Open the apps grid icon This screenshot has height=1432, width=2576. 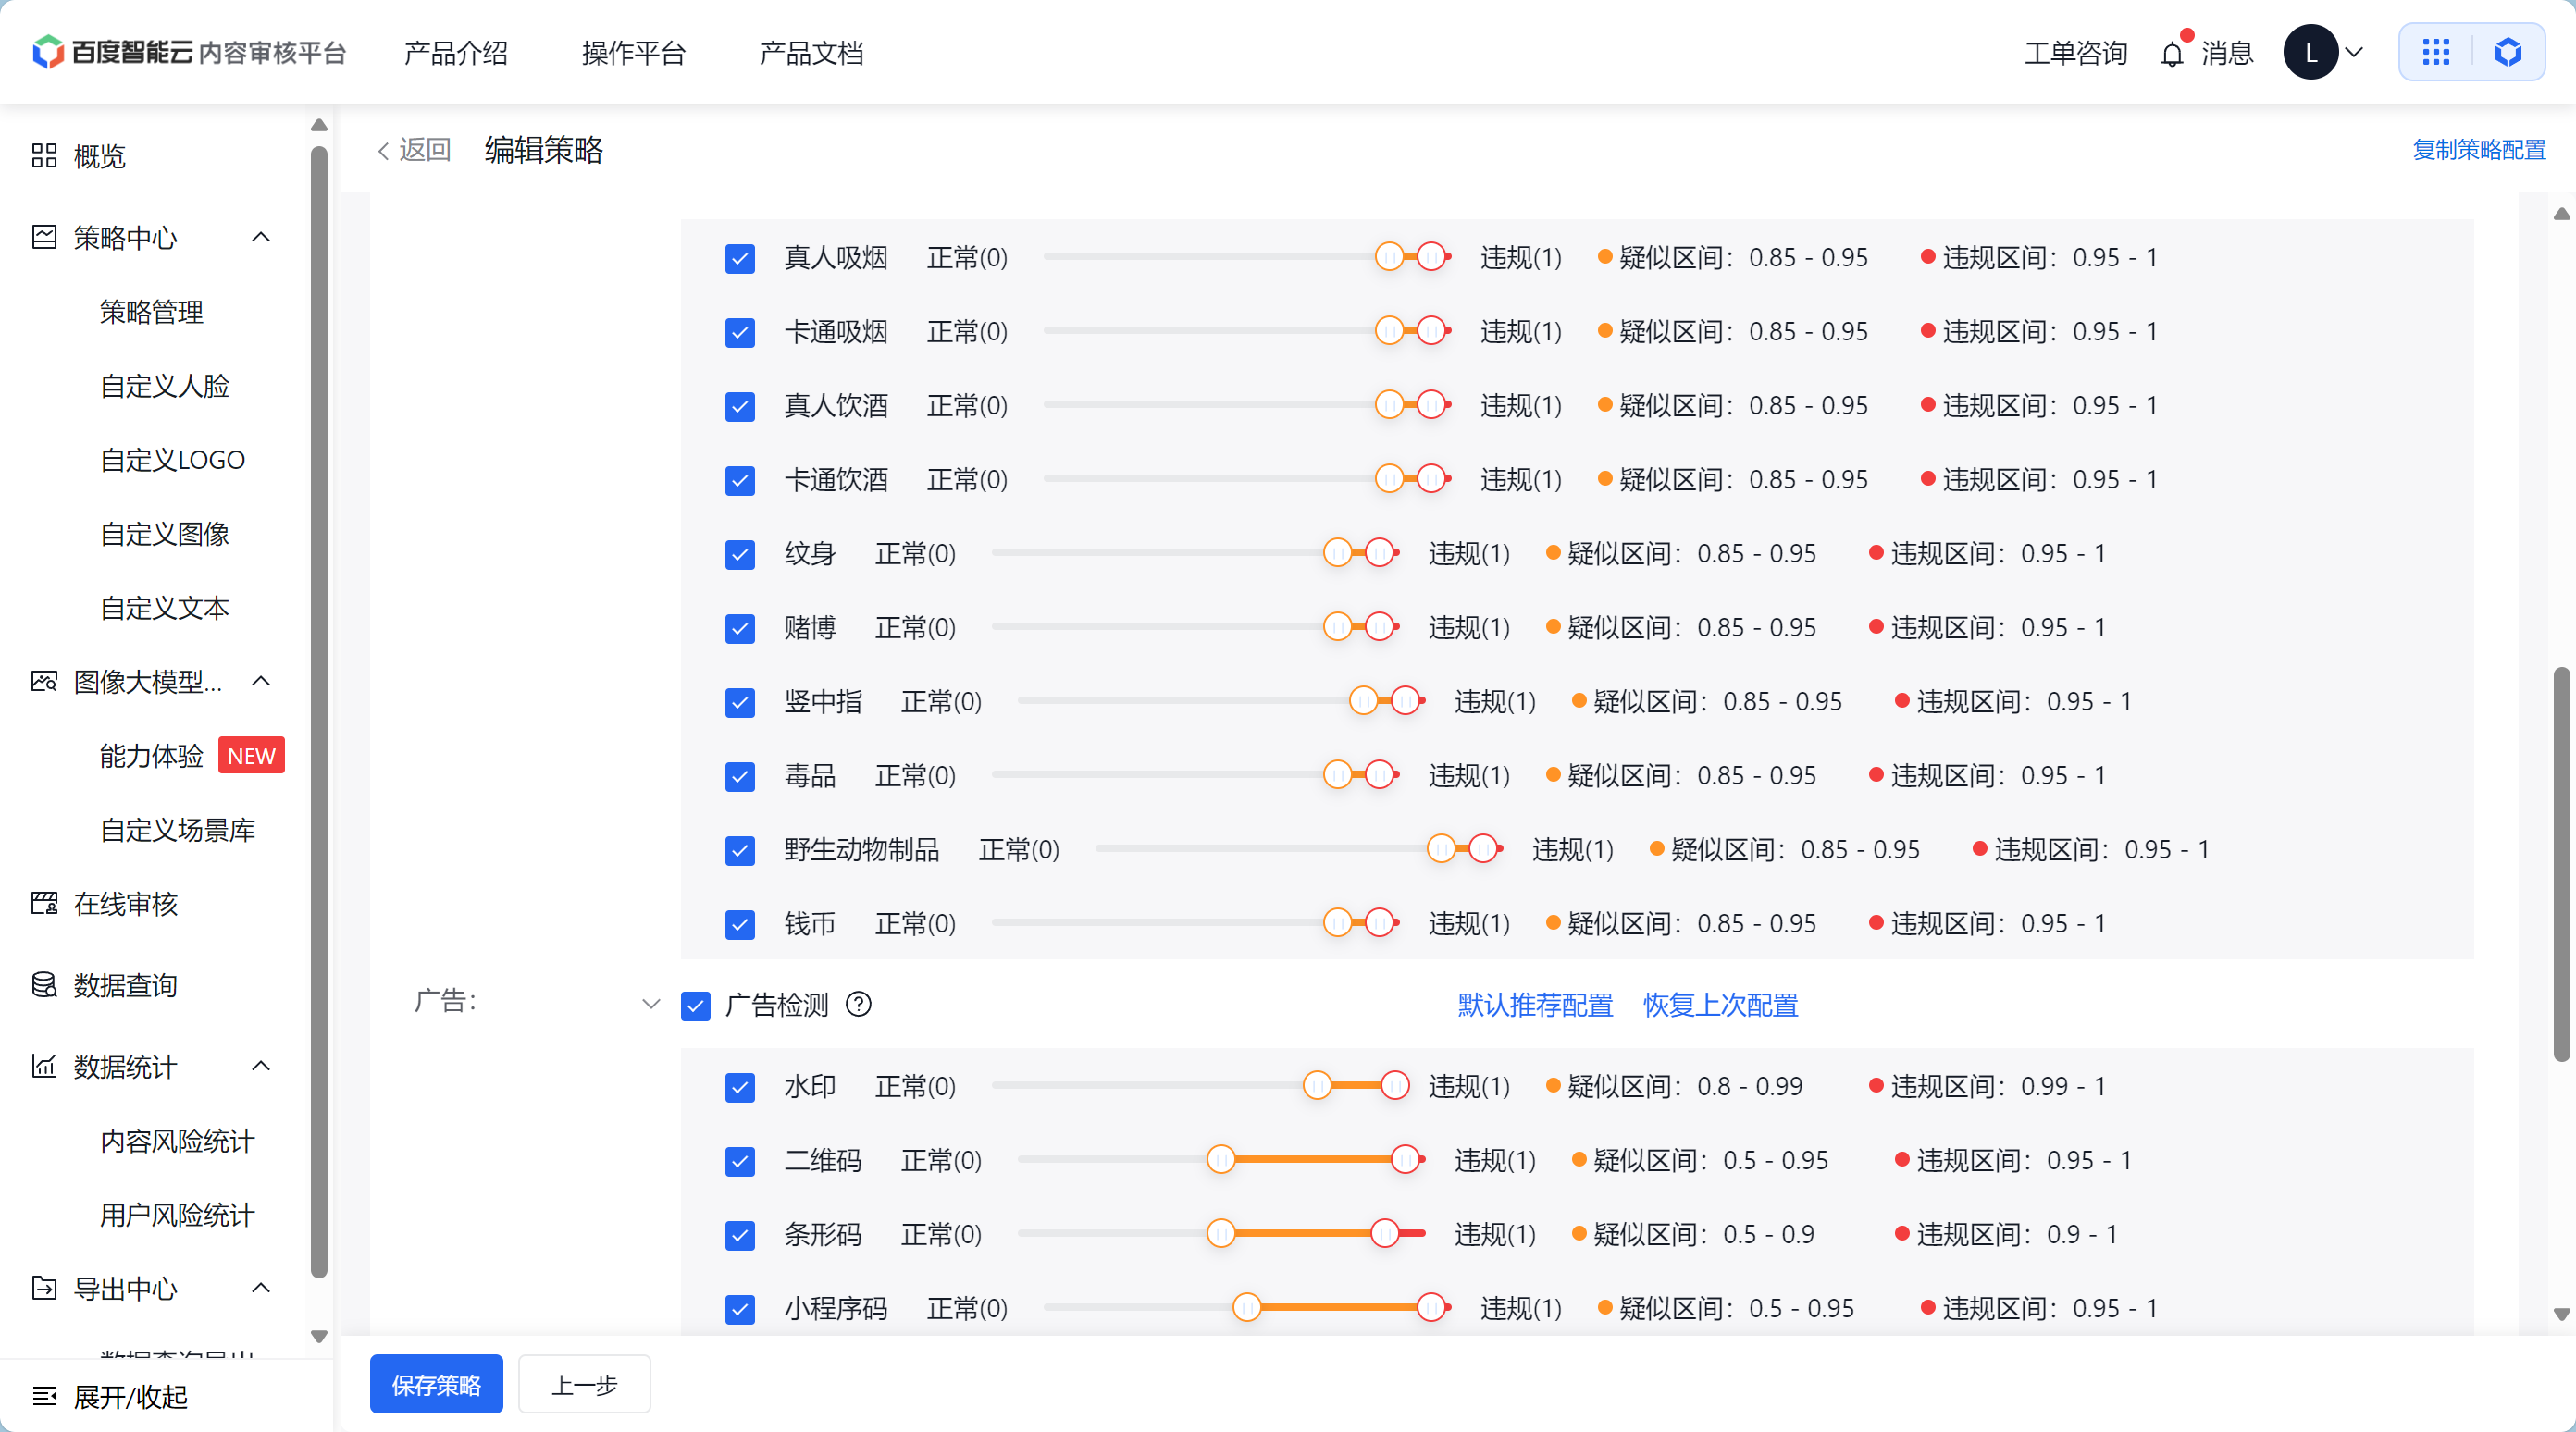2436,53
